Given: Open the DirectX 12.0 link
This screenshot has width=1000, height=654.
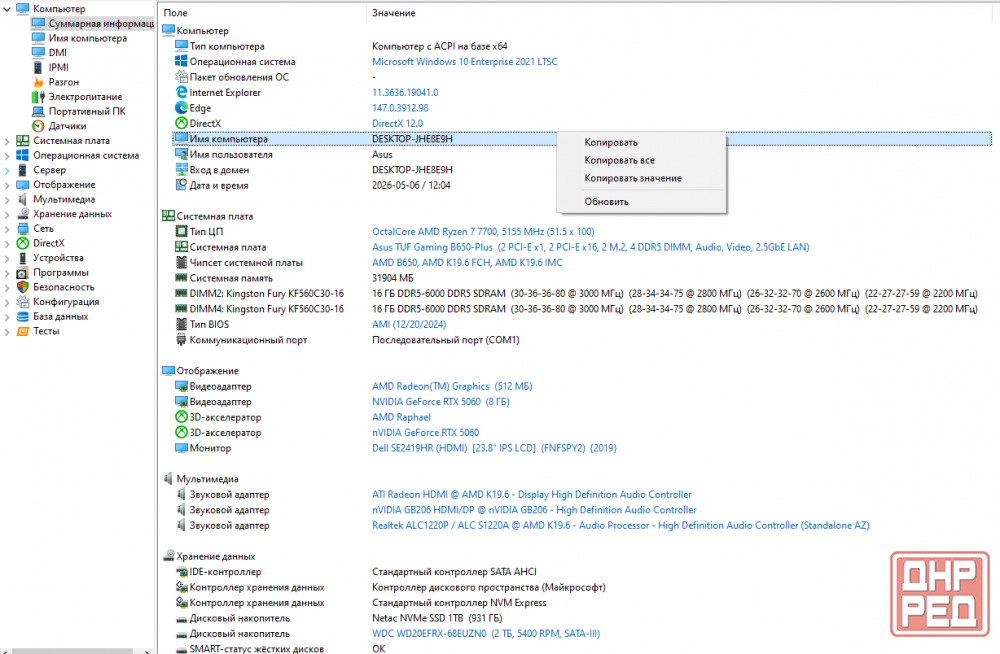Looking at the screenshot, I should tap(397, 124).
